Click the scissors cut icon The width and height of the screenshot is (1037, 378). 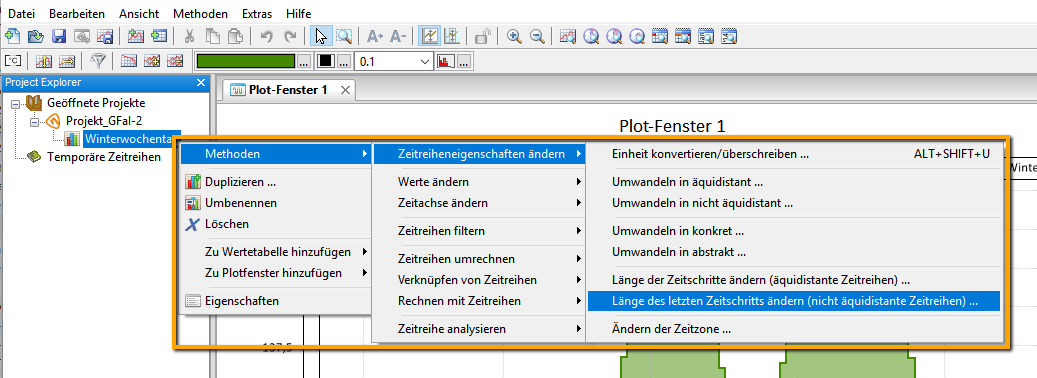coord(189,36)
